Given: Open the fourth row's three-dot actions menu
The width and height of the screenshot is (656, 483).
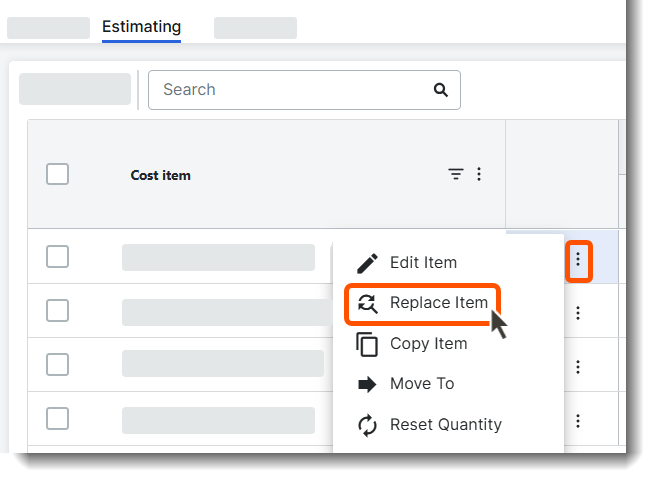Looking at the screenshot, I should point(578,421).
